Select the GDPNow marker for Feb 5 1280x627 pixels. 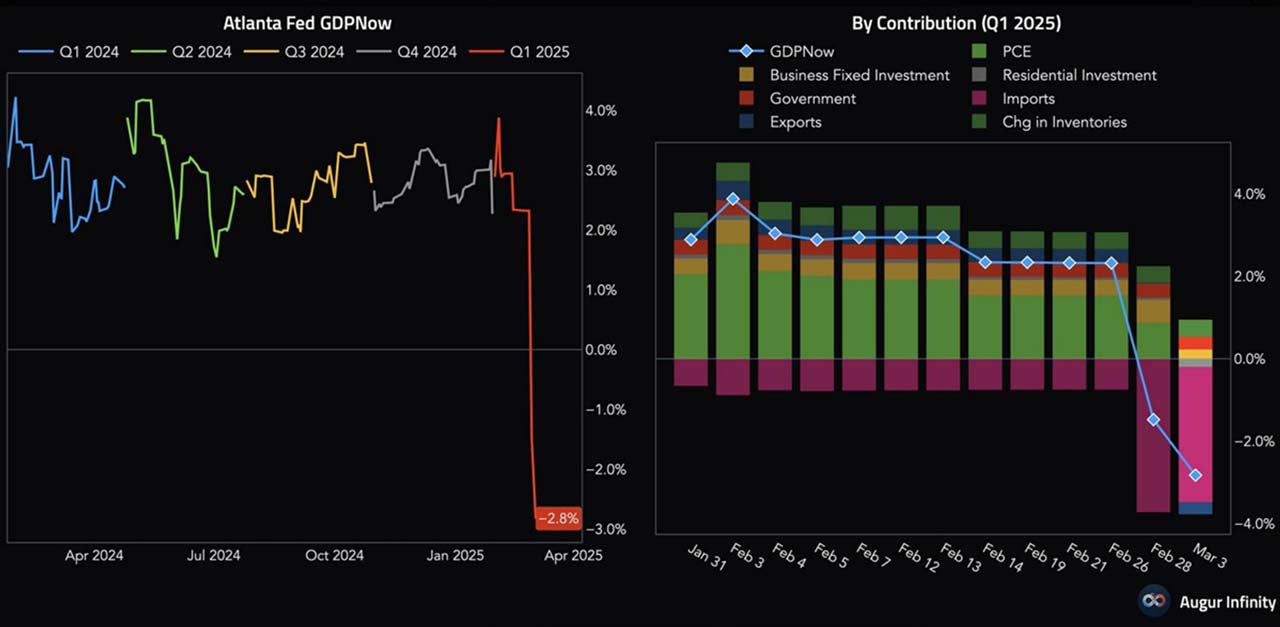point(817,240)
